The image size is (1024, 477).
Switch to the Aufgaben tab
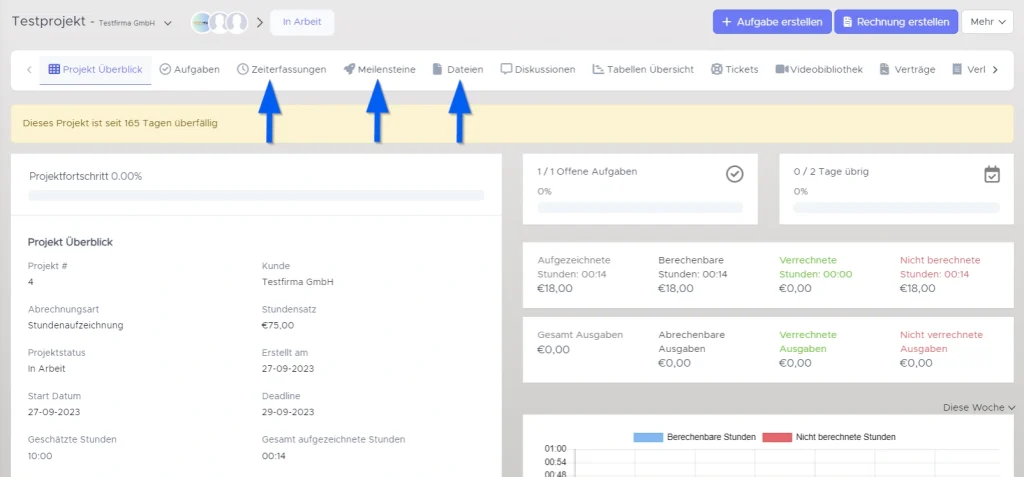189,70
